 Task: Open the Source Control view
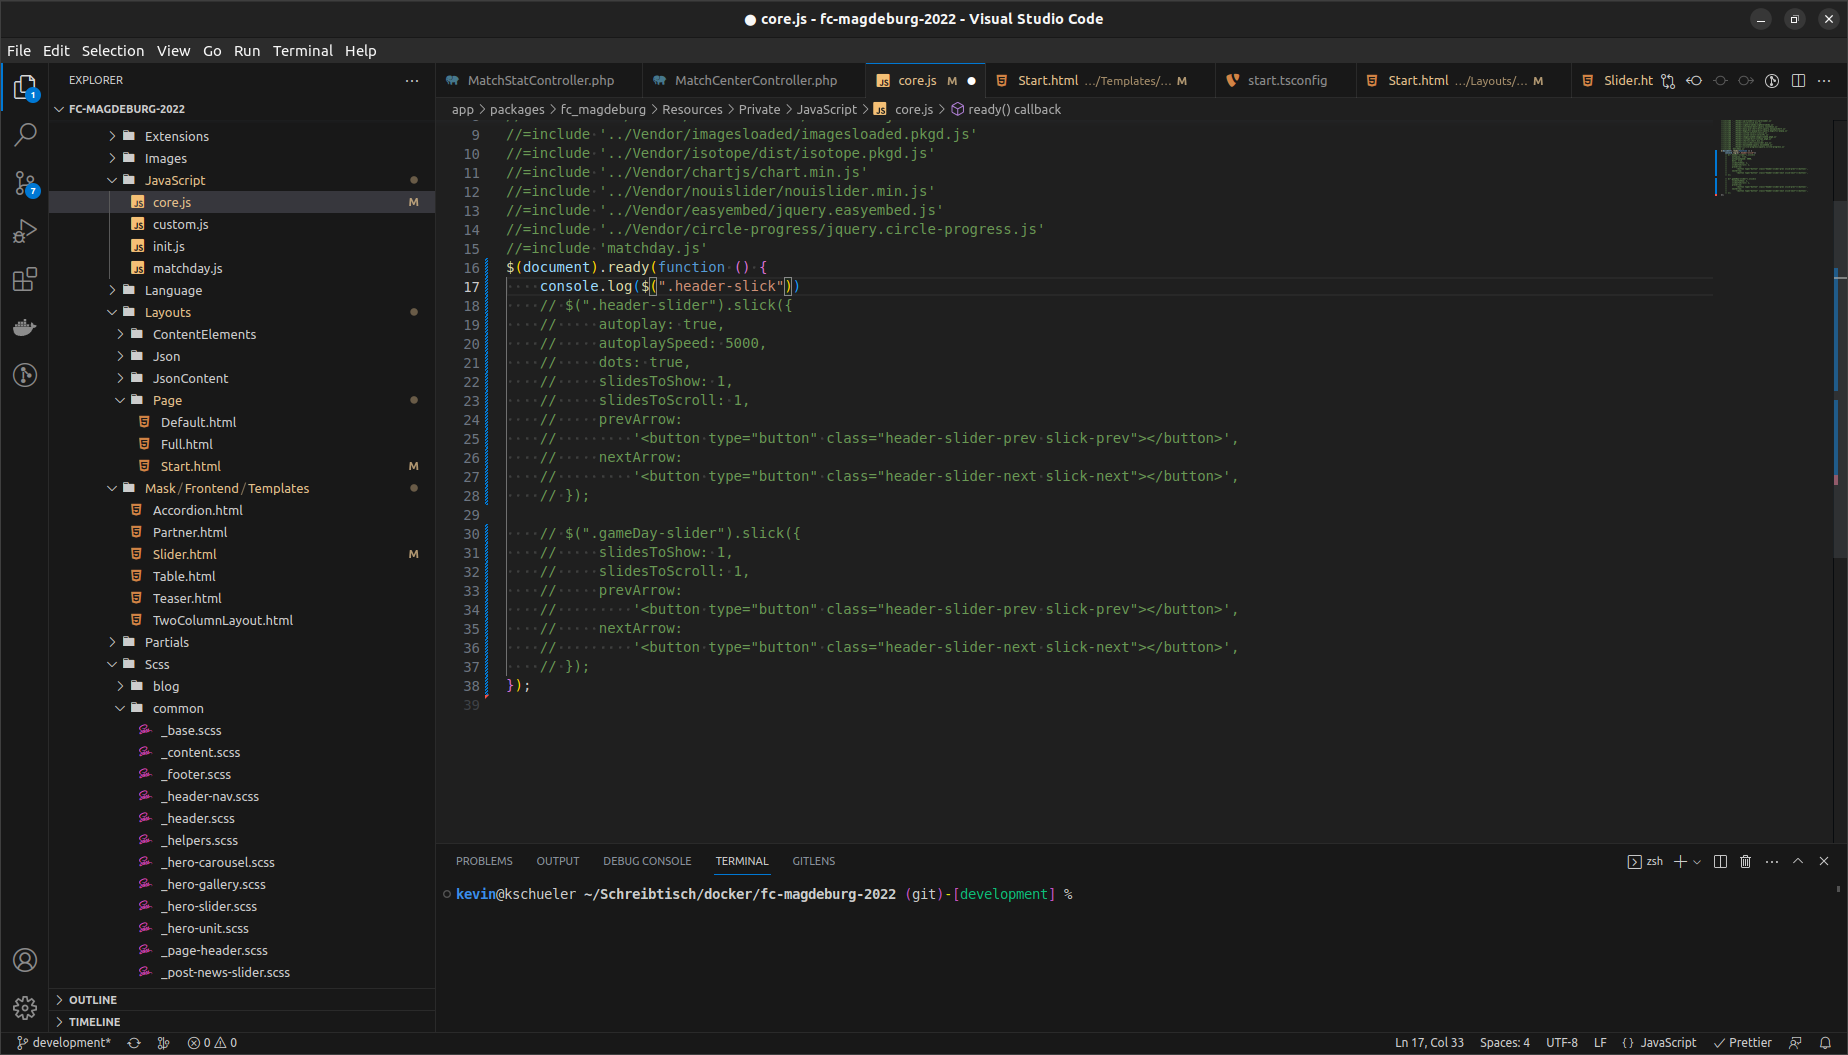pos(25,183)
